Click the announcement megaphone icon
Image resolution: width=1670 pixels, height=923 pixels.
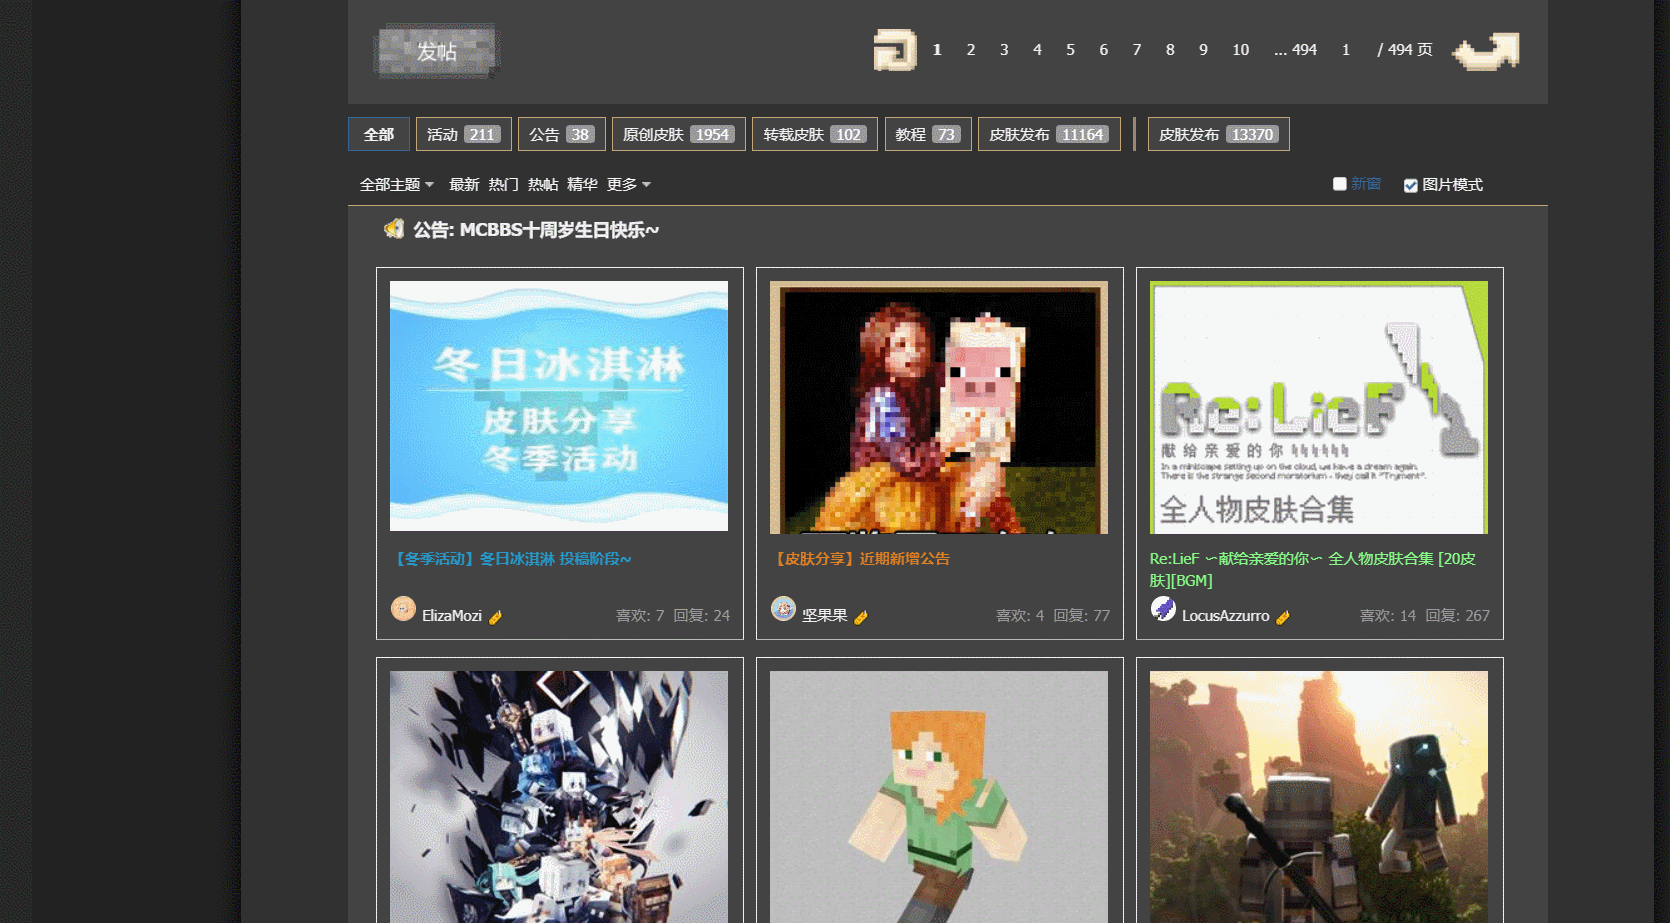click(x=394, y=229)
